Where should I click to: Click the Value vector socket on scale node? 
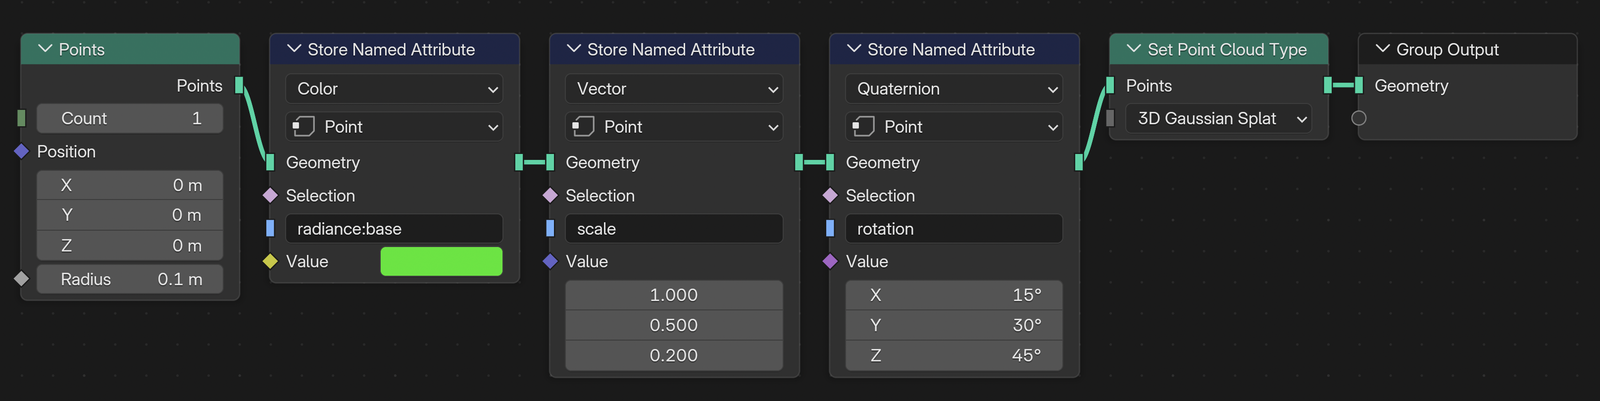(x=550, y=262)
